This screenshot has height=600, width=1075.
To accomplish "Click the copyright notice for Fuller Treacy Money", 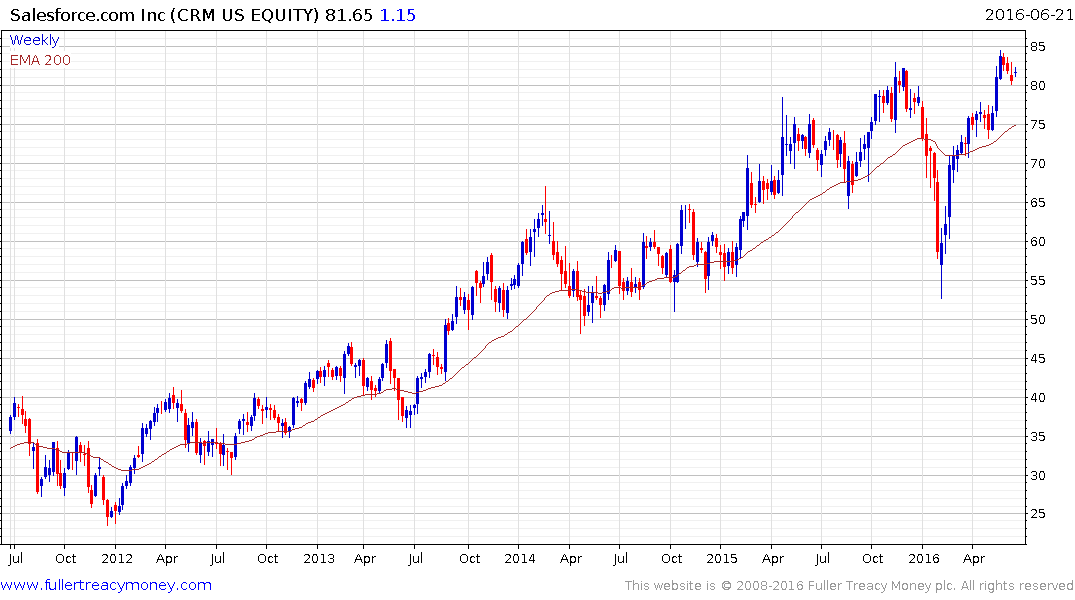I will click(849, 586).
